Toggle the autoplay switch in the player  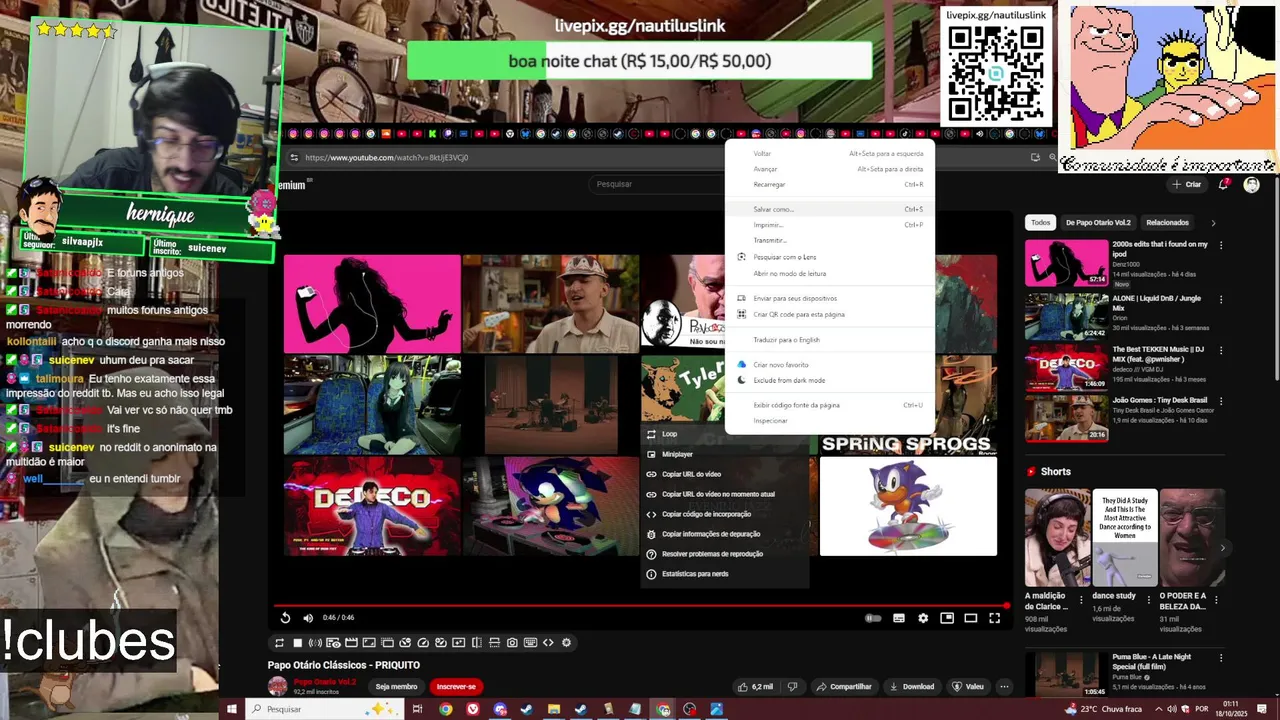click(x=873, y=618)
